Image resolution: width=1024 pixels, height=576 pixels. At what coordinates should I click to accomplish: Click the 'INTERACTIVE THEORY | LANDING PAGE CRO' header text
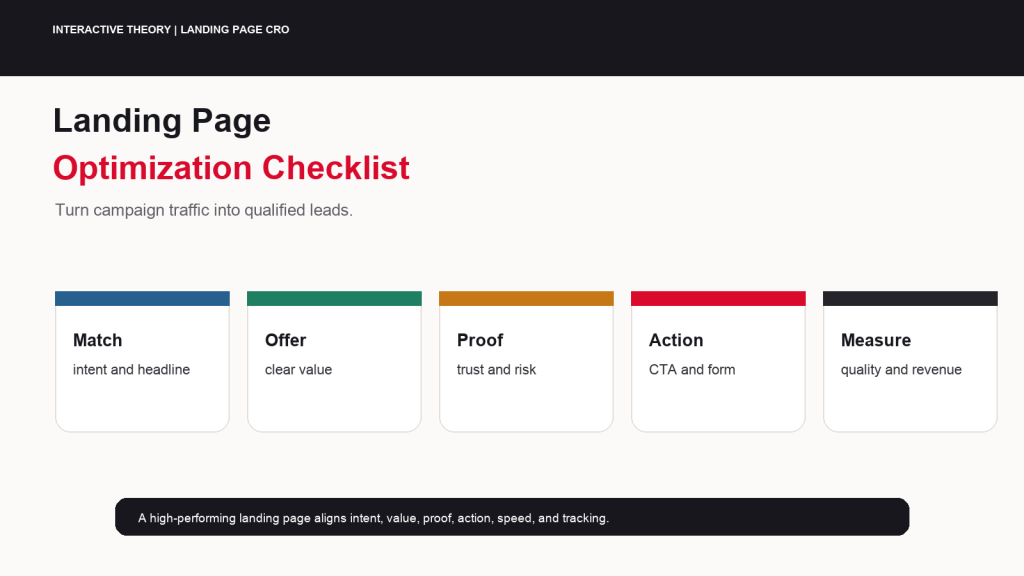(170, 29)
